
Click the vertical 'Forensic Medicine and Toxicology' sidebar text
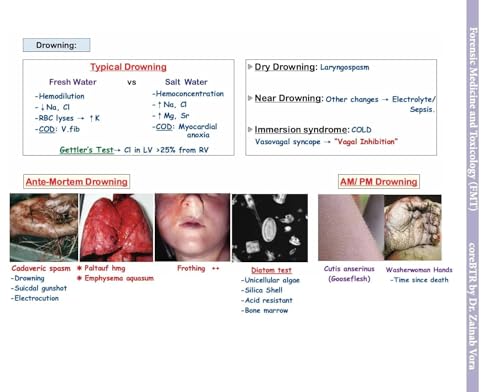click(x=473, y=119)
